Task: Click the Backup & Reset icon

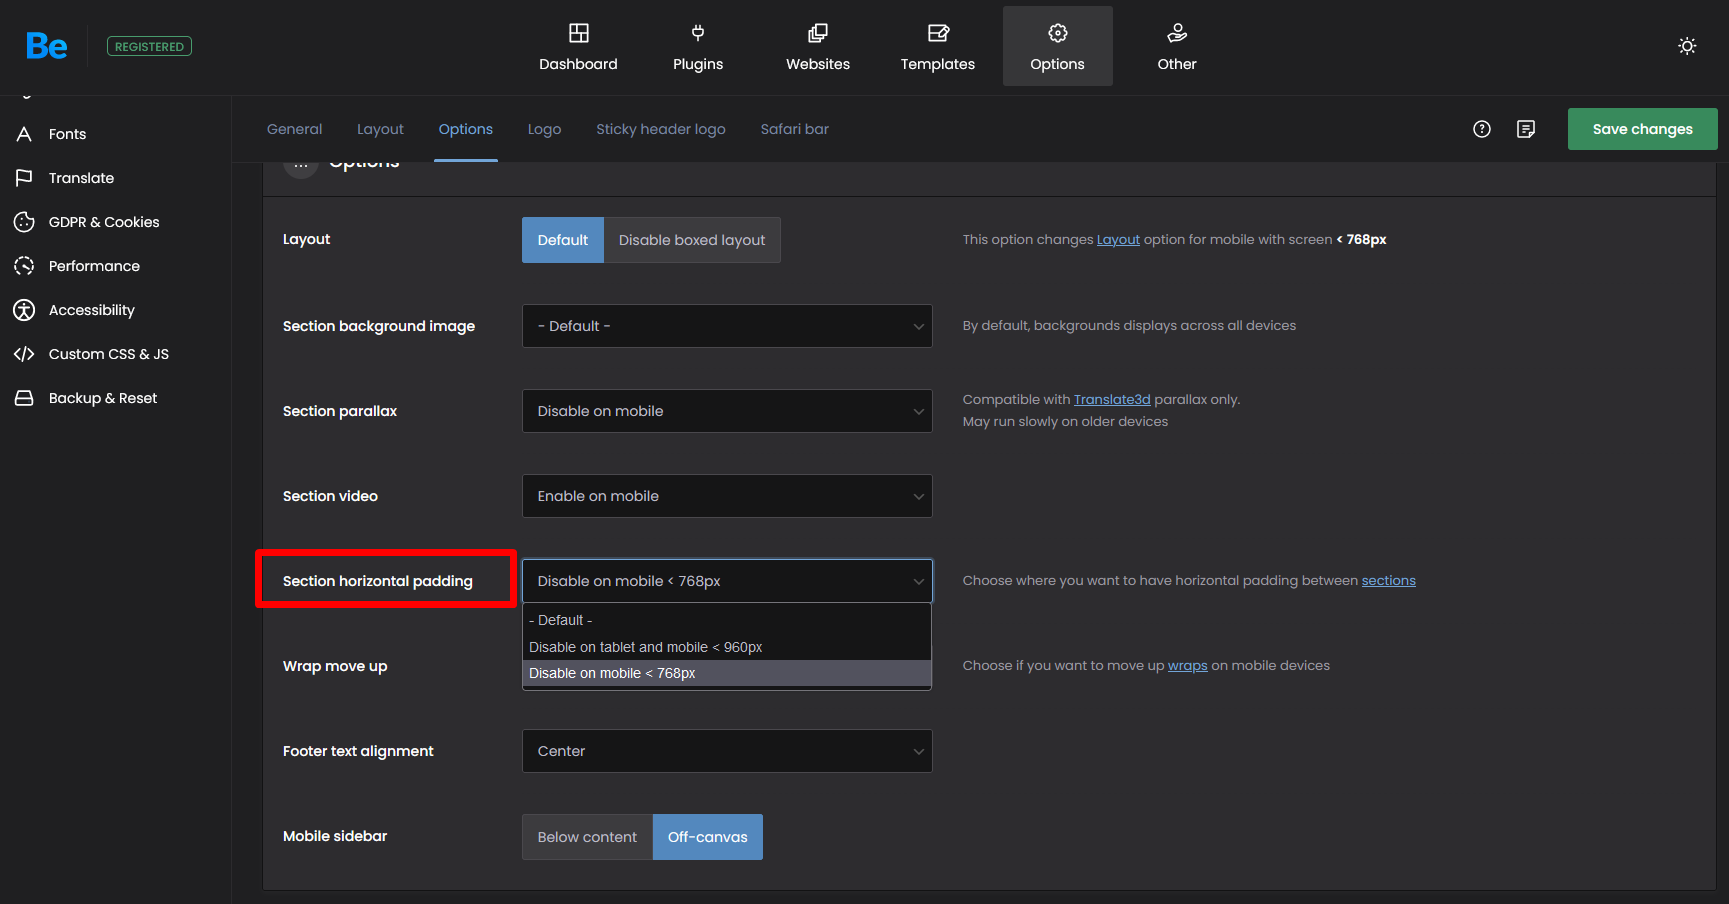Action: pyautogui.click(x=24, y=398)
